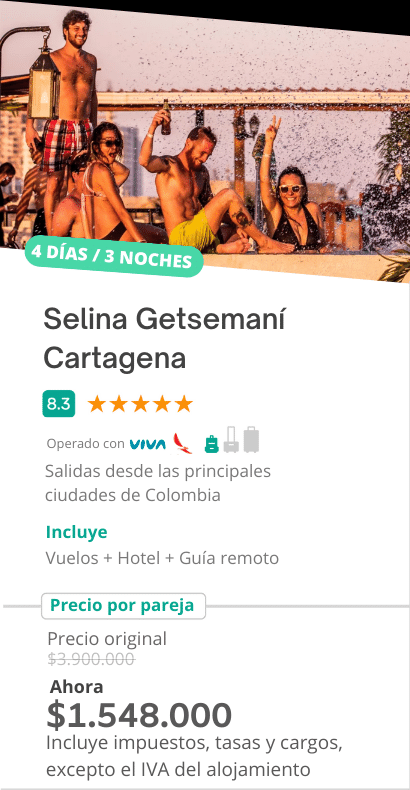410x790 pixels.
Task: Click the gray carry-on trolley luggage icon
Action: click(231, 440)
